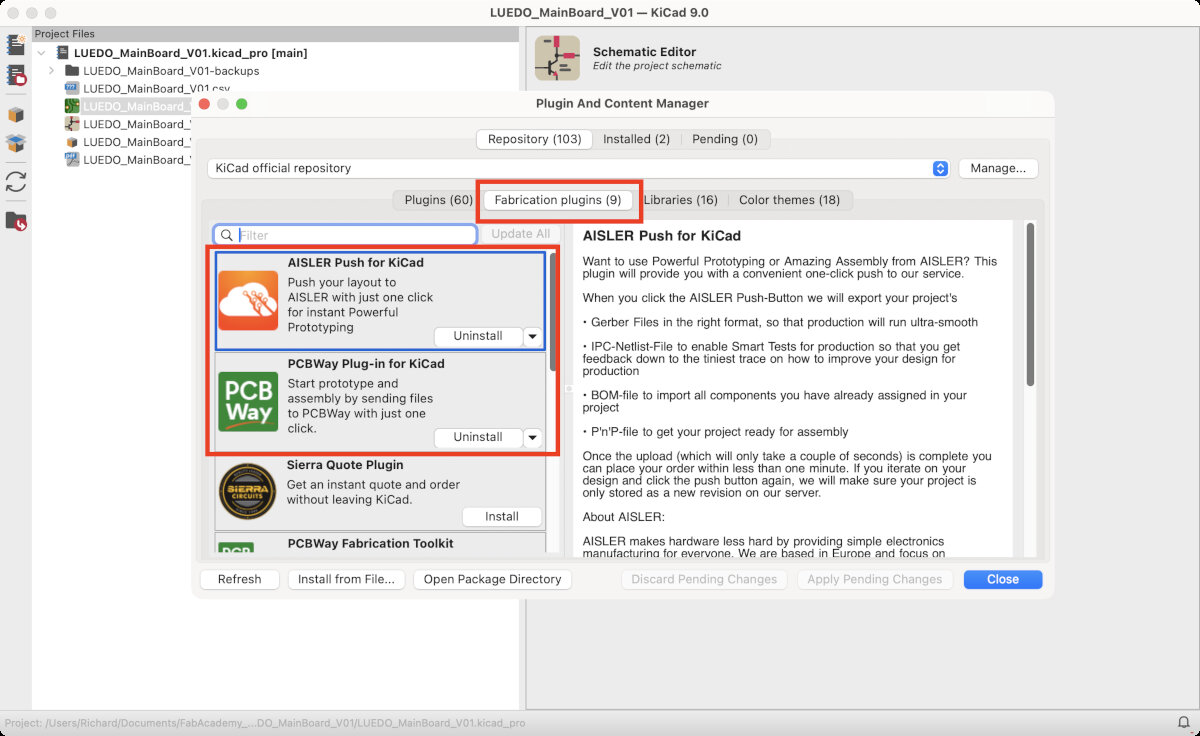Image resolution: width=1200 pixels, height=736 pixels.
Task: Open the Fabrication plugins (9) tab
Action: (558, 200)
